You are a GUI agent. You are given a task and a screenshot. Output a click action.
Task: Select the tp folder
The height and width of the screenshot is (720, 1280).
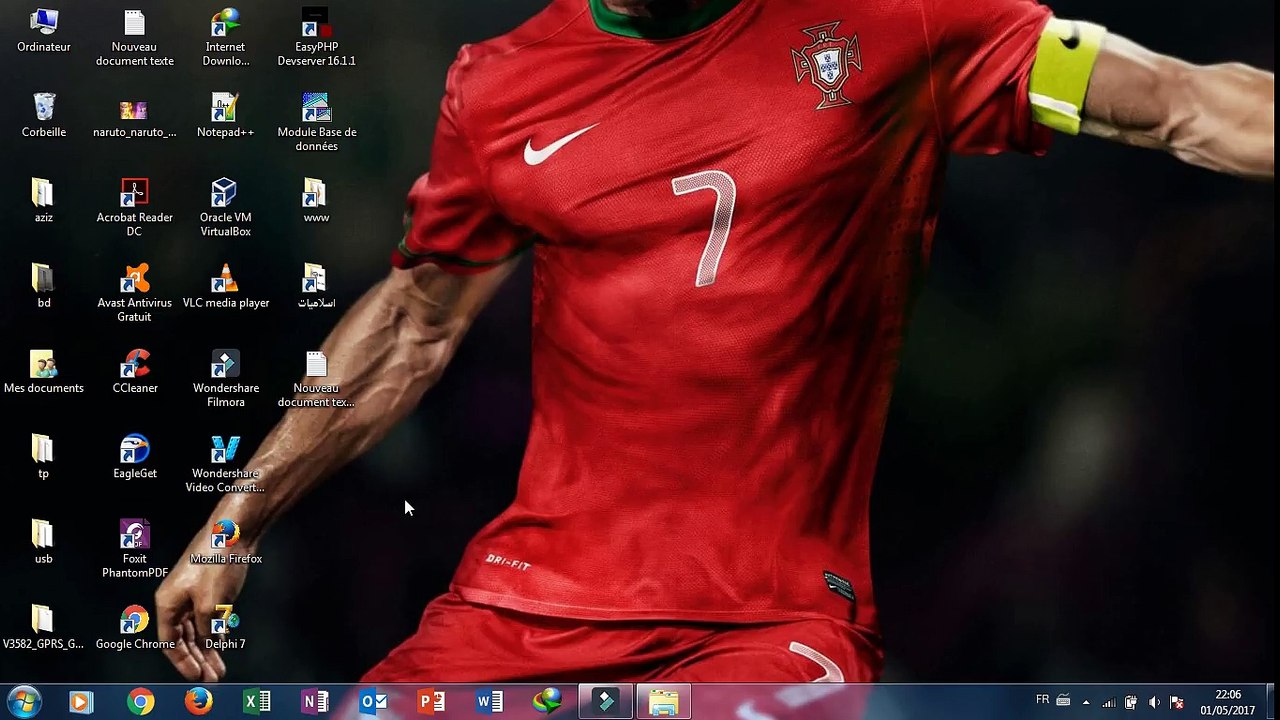pyautogui.click(x=44, y=457)
